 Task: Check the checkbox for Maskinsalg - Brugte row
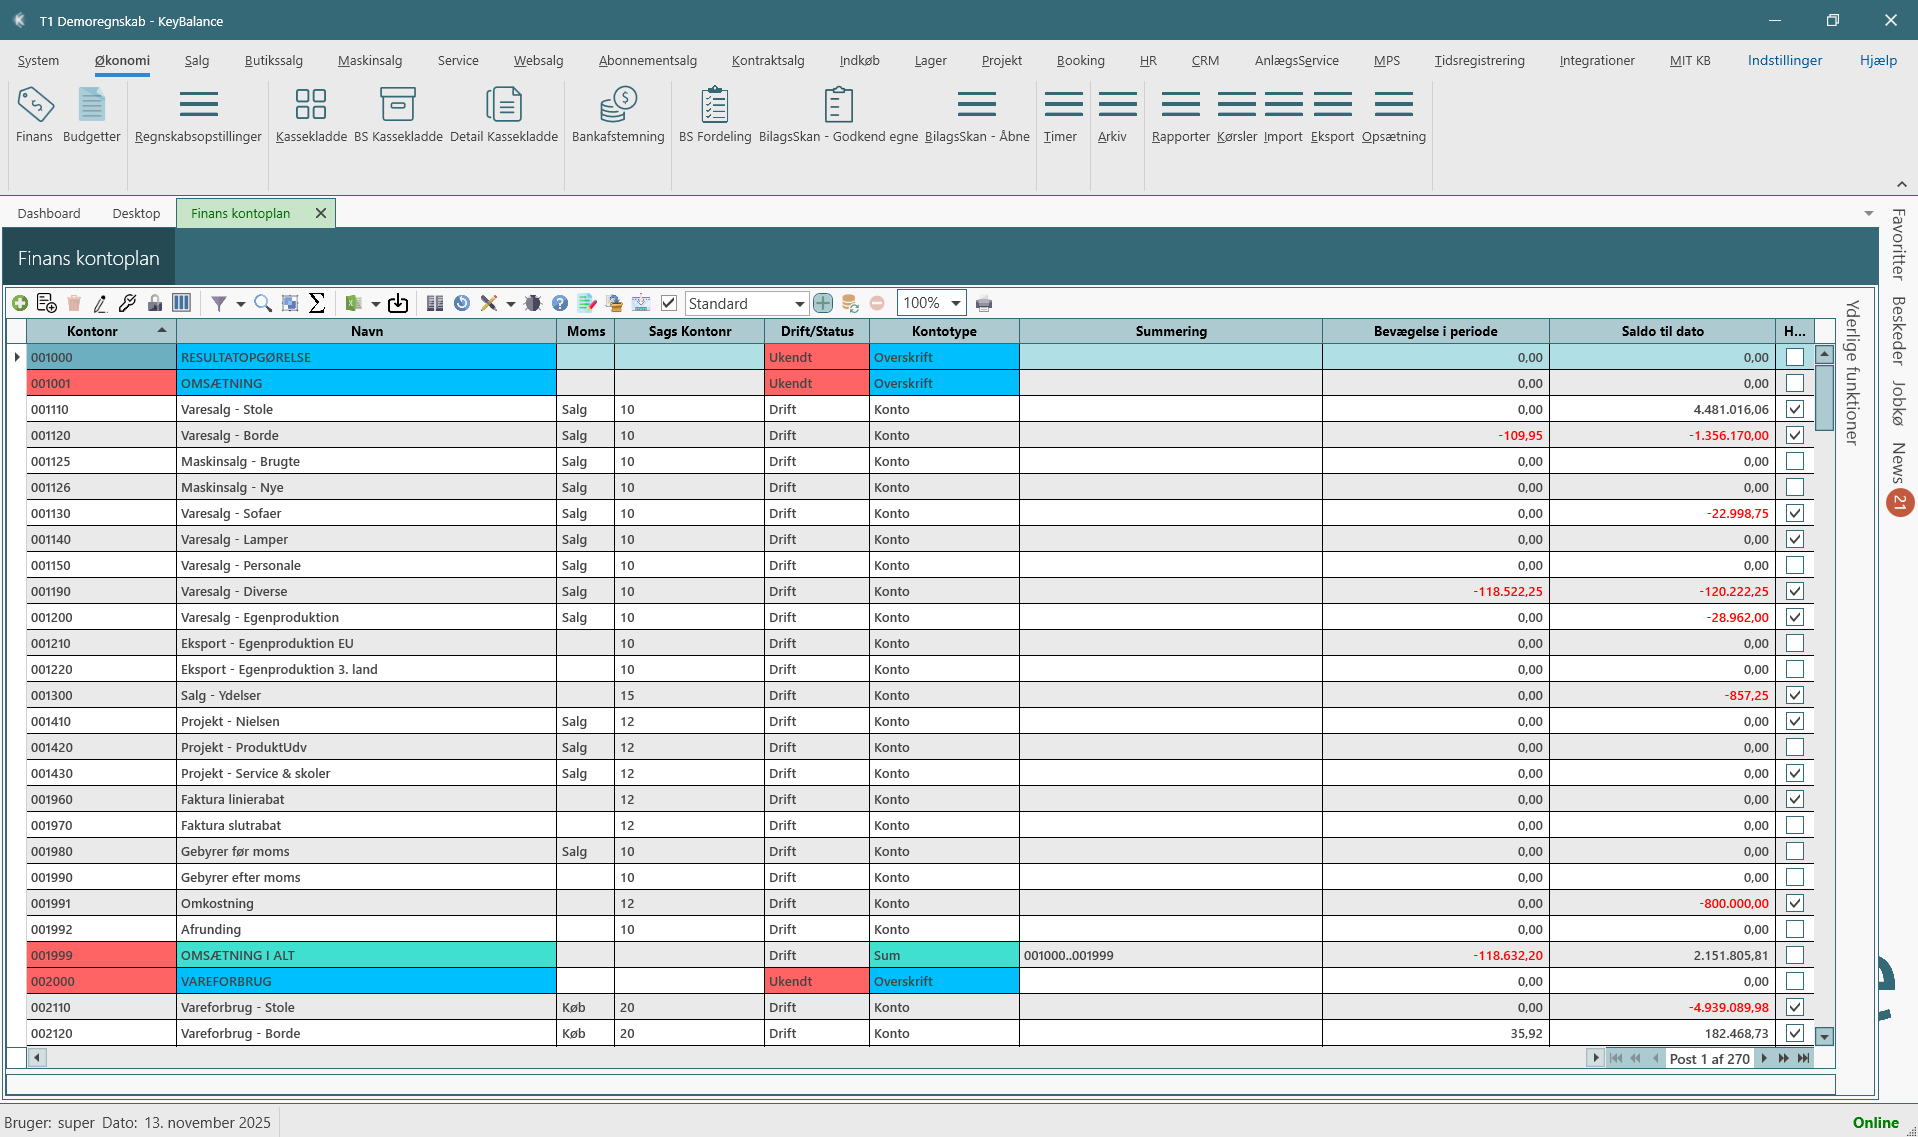coord(1795,461)
